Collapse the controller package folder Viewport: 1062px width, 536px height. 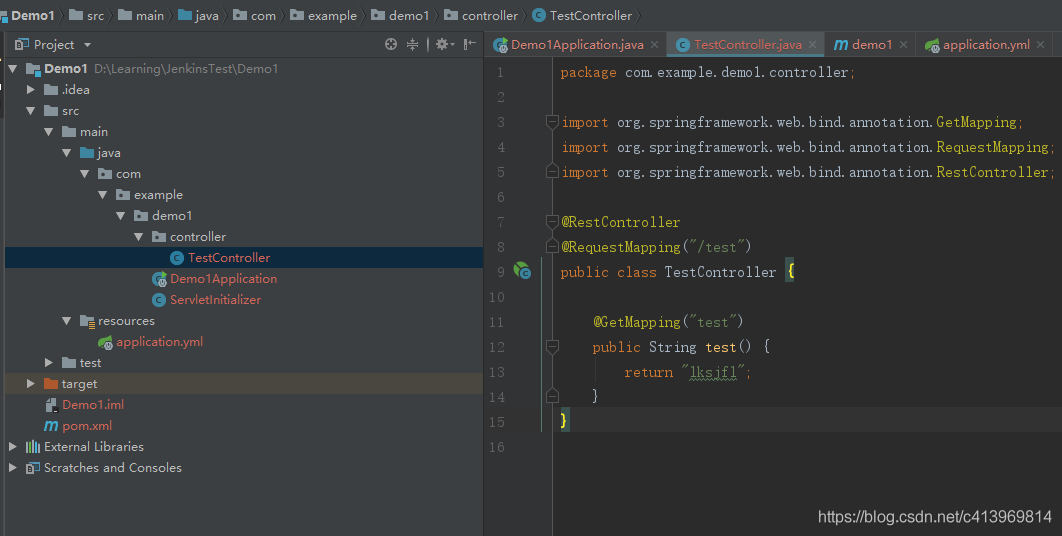(139, 236)
